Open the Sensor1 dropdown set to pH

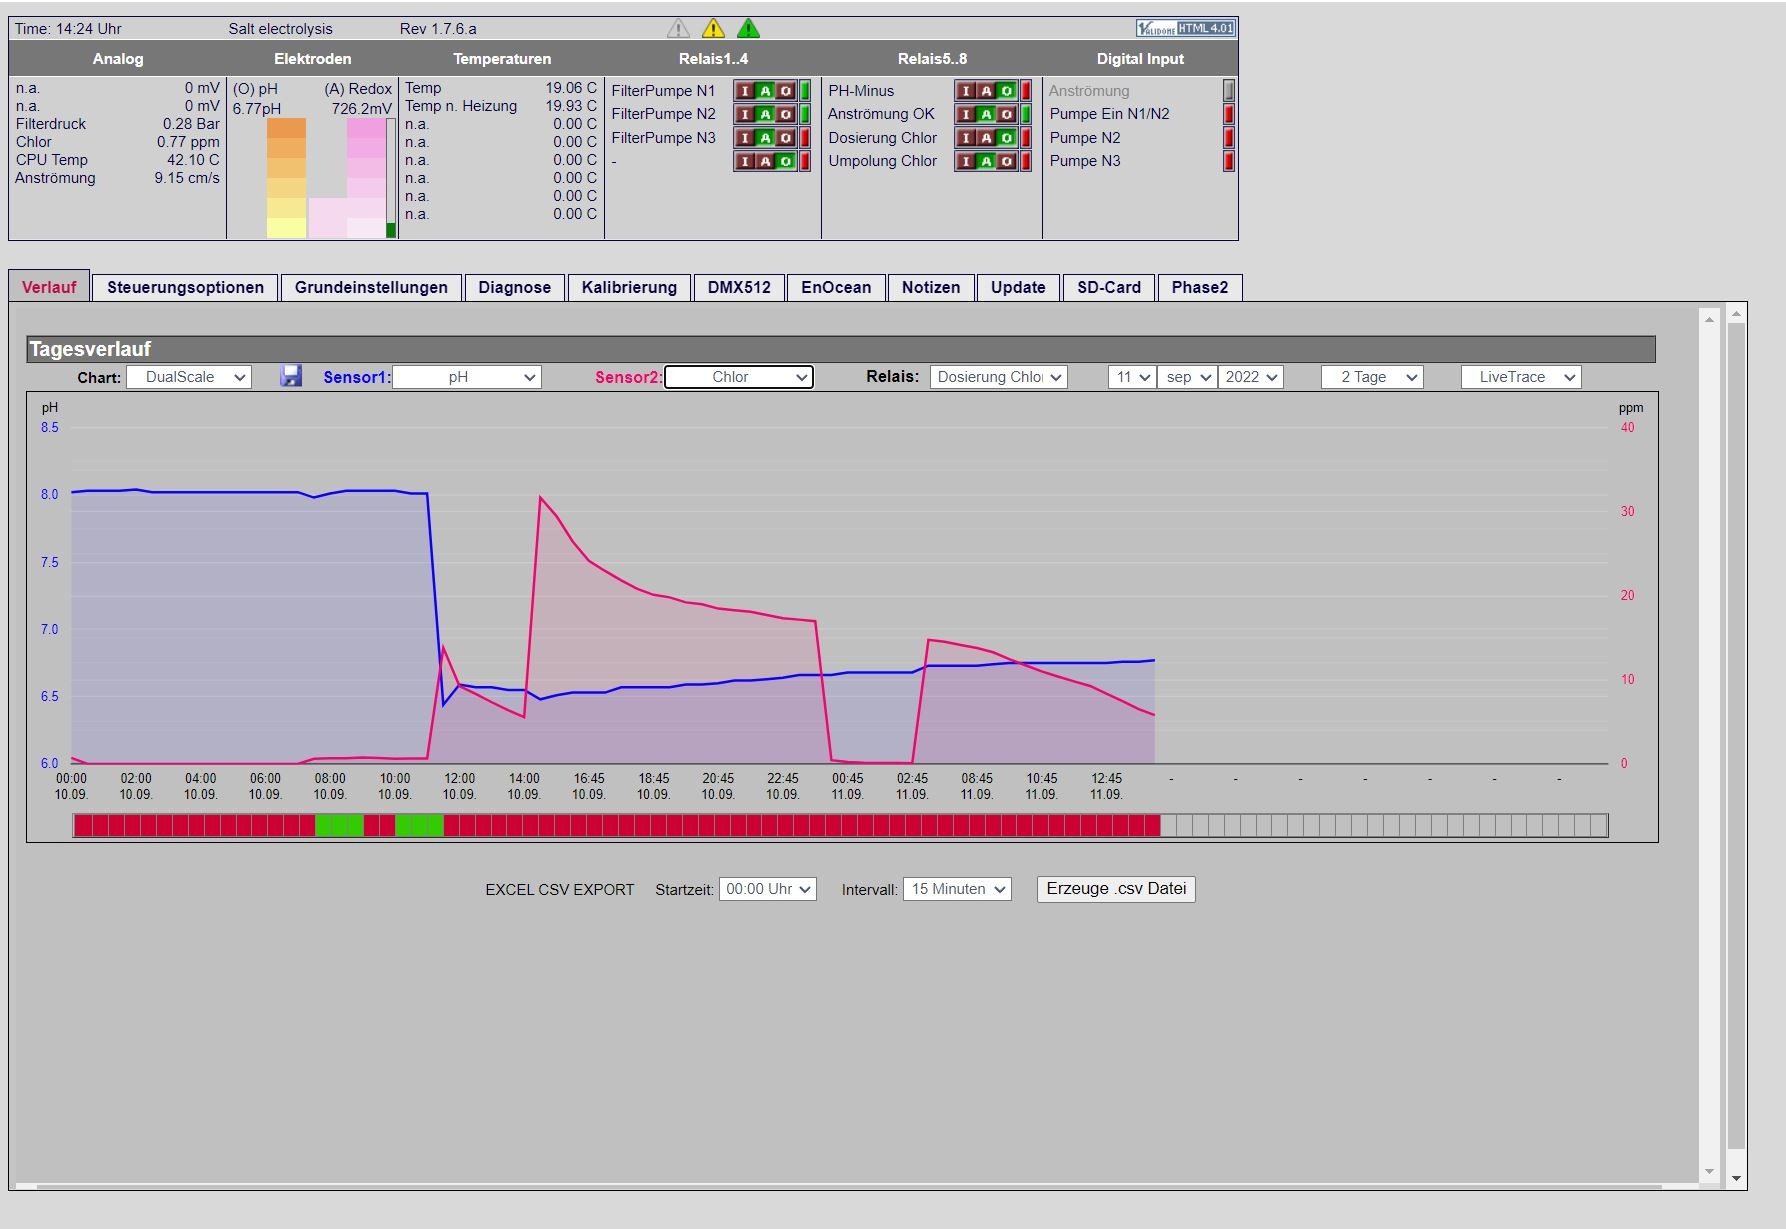coord(467,377)
